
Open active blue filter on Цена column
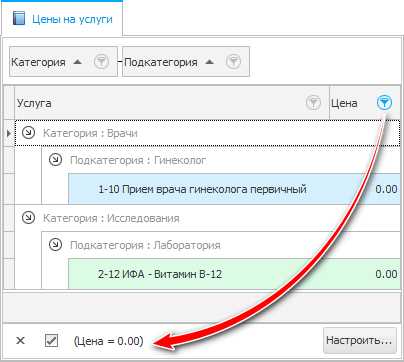(x=384, y=103)
